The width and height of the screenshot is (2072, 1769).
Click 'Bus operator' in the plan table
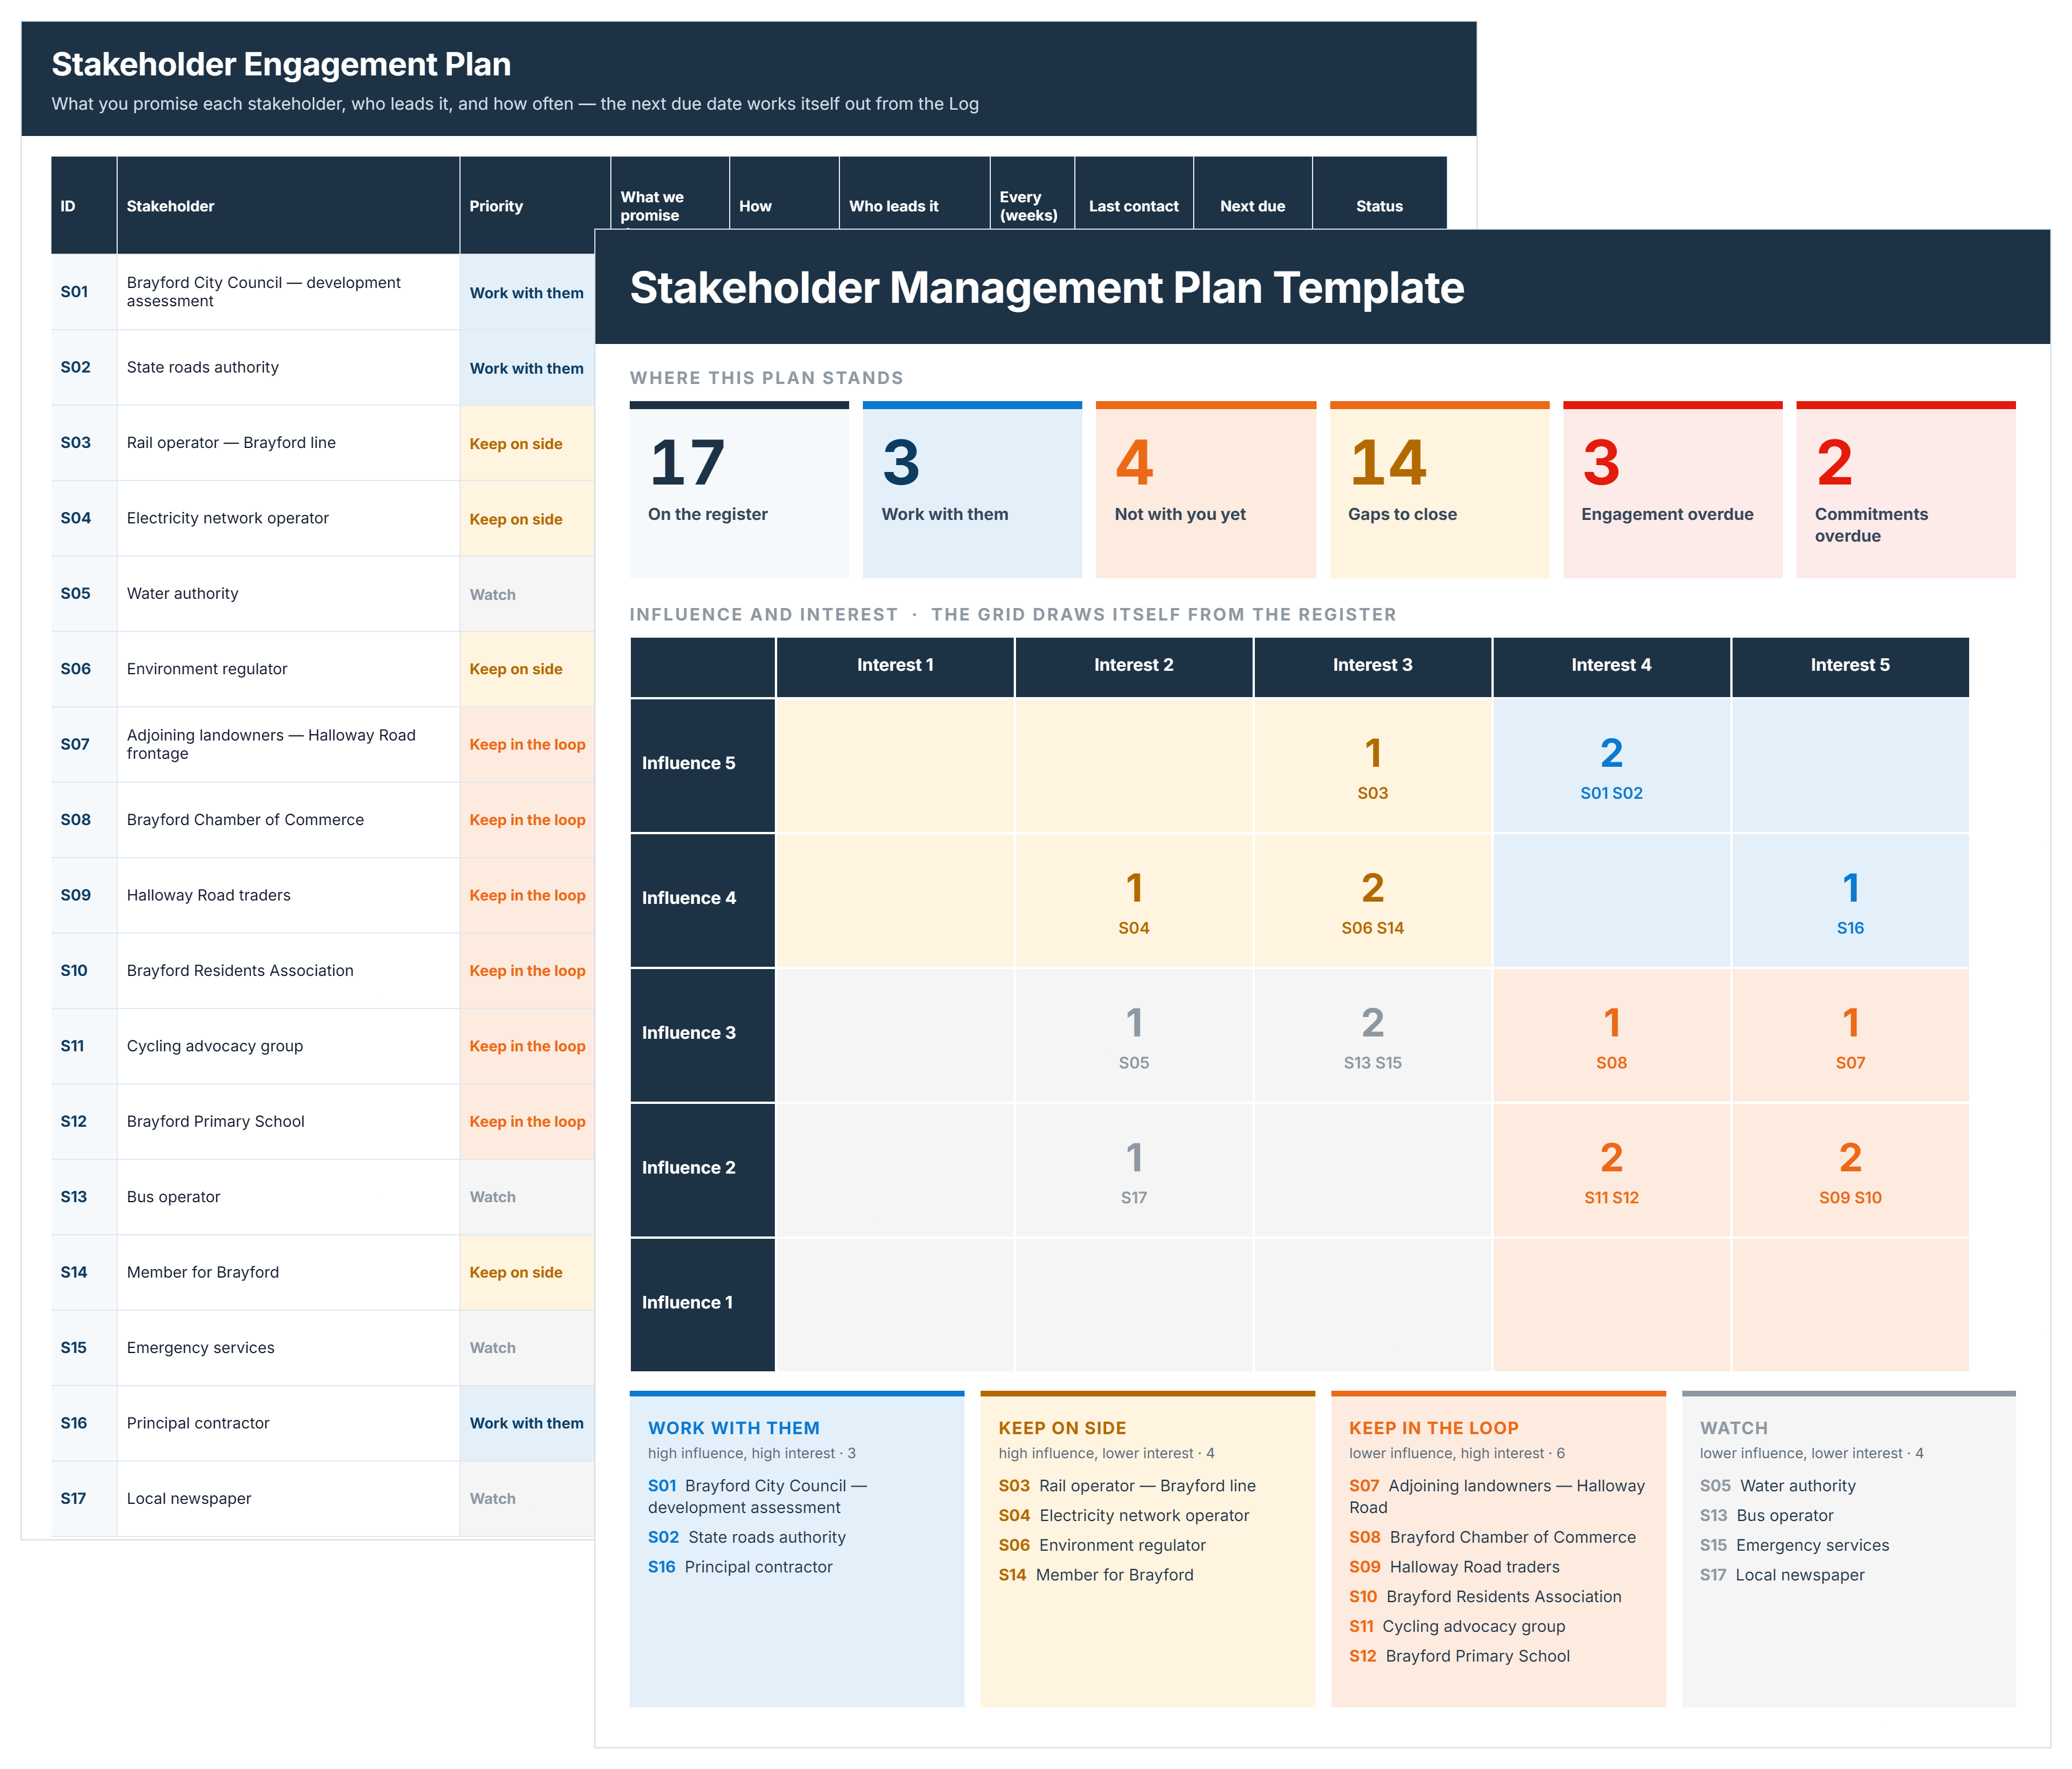point(288,1197)
